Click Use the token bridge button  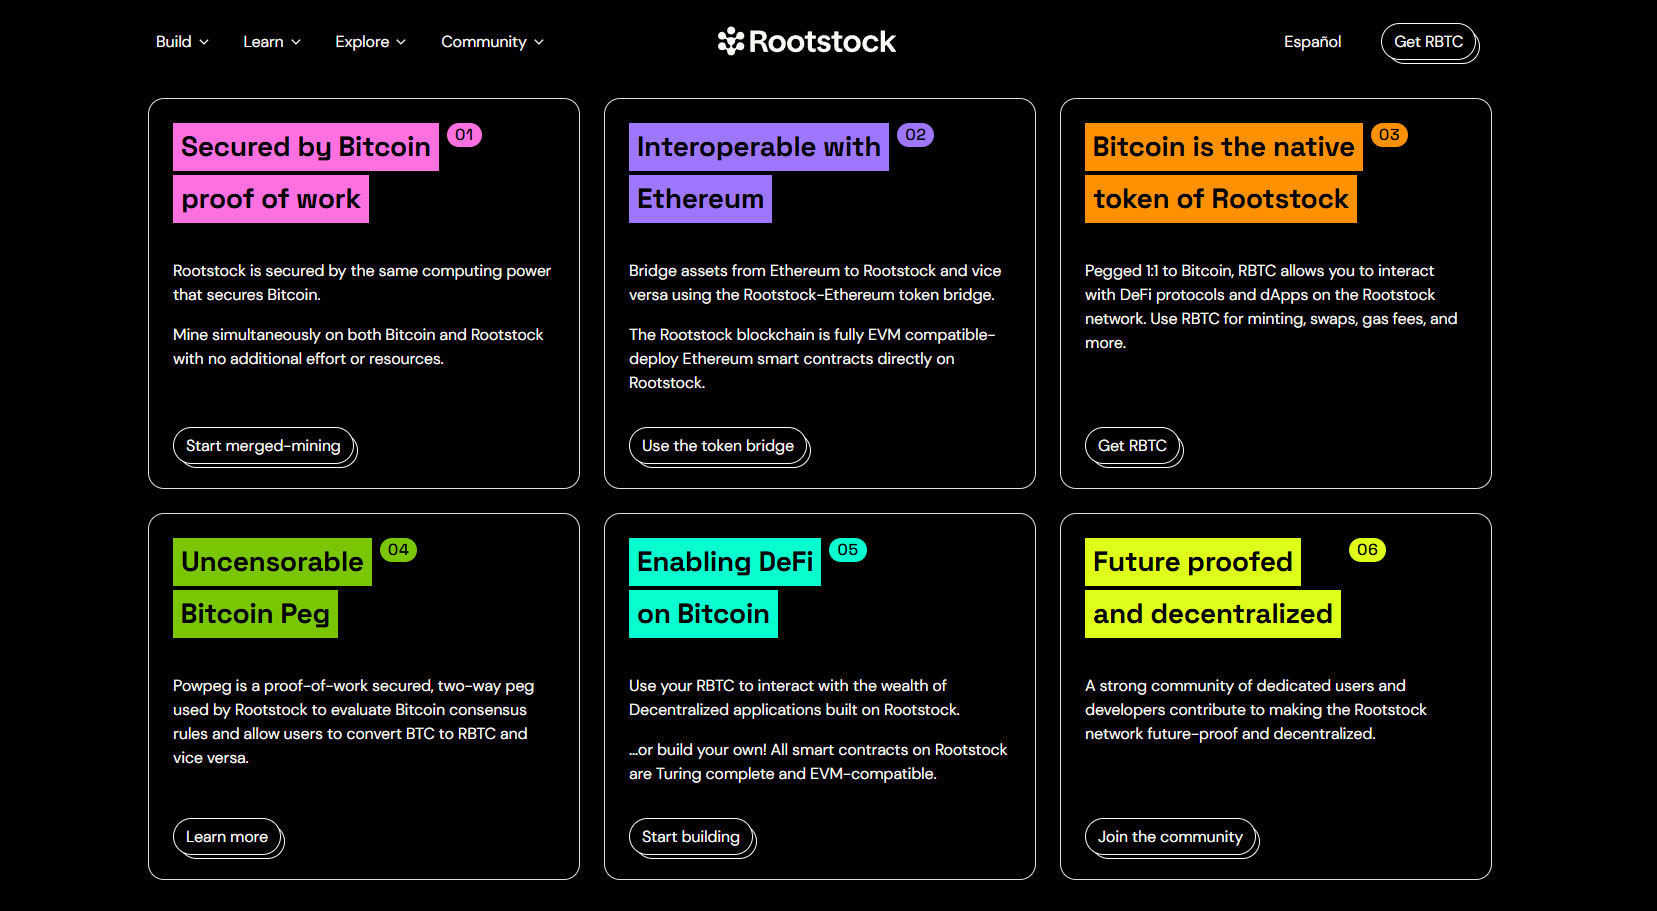(718, 446)
